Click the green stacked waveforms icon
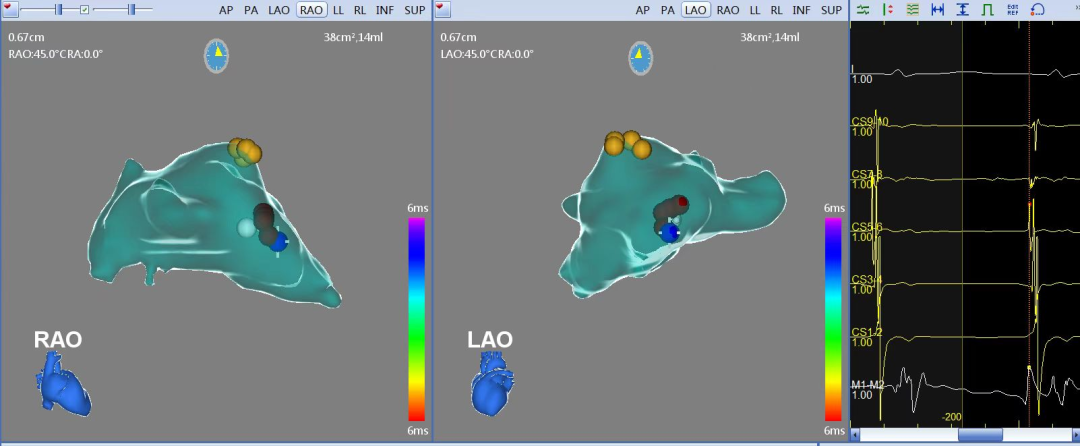The image size is (1080, 446). tap(911, 9)
